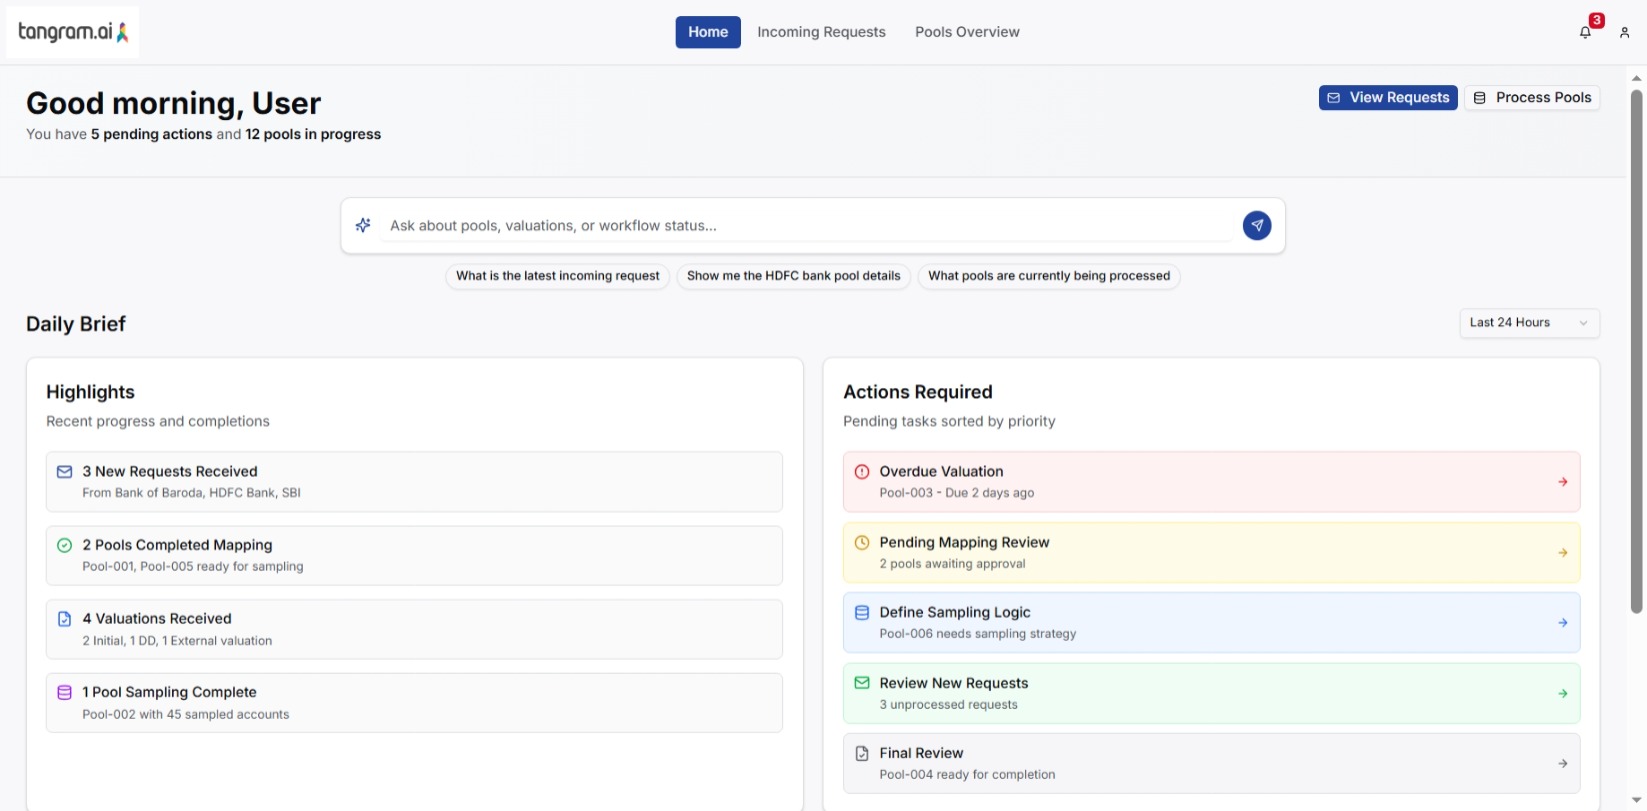Expand Final Review with its arrow
Screen dimensions: 1647x811
coord(1562,764)
